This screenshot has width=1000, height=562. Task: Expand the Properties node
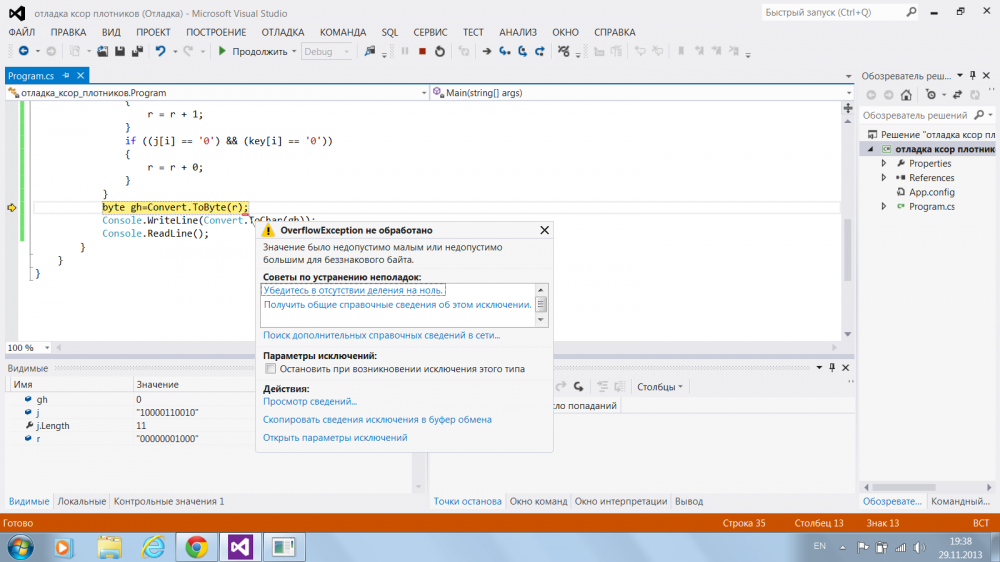click(884, 163)
